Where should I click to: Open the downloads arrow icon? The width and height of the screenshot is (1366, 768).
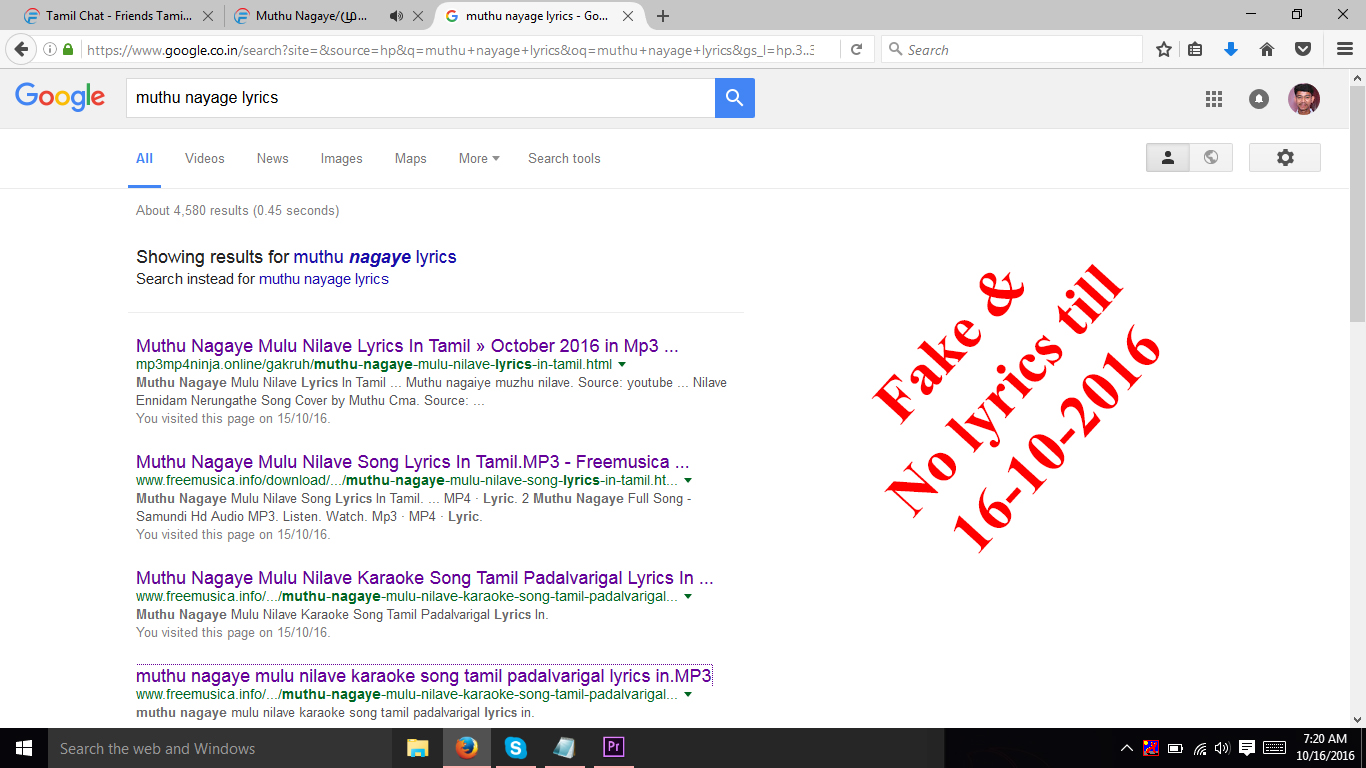point(1231,49)
